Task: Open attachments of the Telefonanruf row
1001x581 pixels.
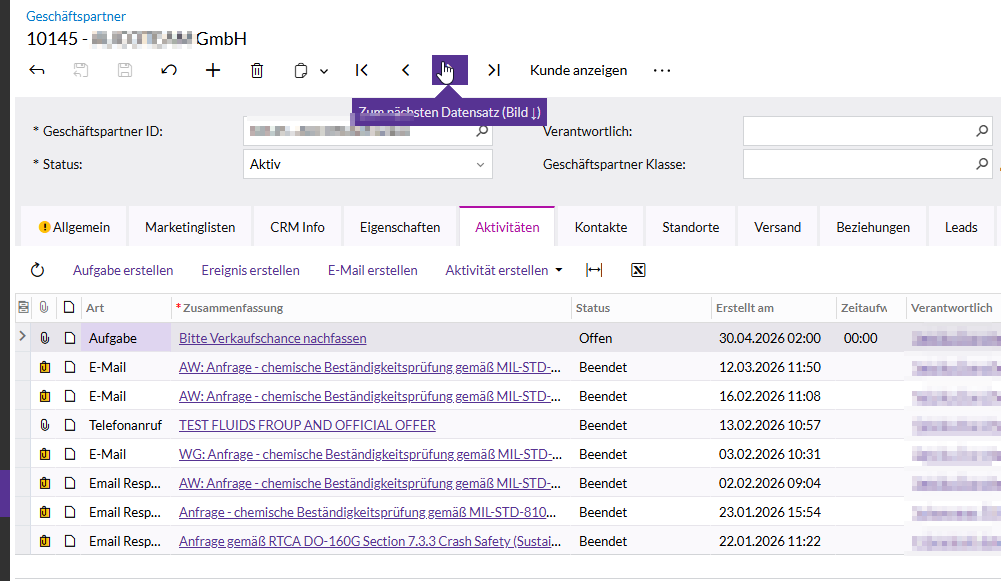Action: coord(45,425)
